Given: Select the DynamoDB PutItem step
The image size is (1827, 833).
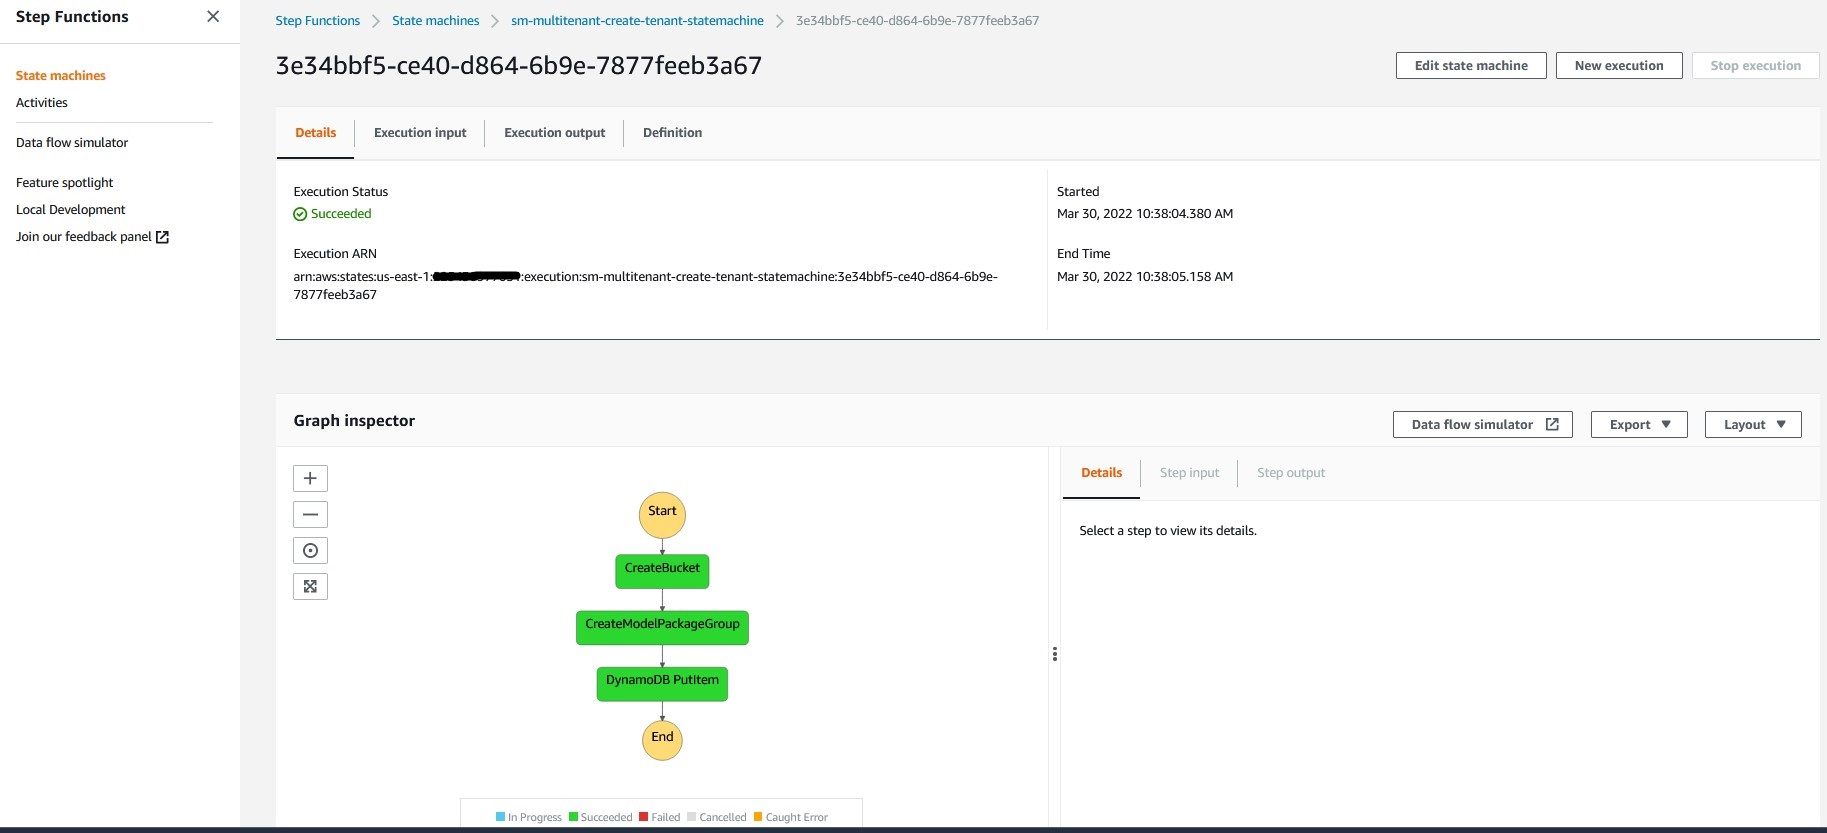Looking at the screenshot, I should tap(662, 683).
